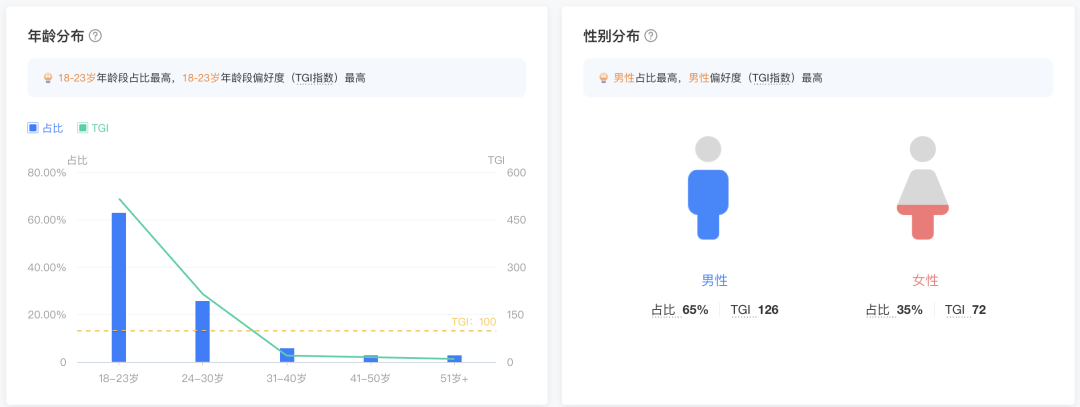Click the 51岁+ axis label
Viewport: 1080px width, 407px height.
(x=454, y=379)
